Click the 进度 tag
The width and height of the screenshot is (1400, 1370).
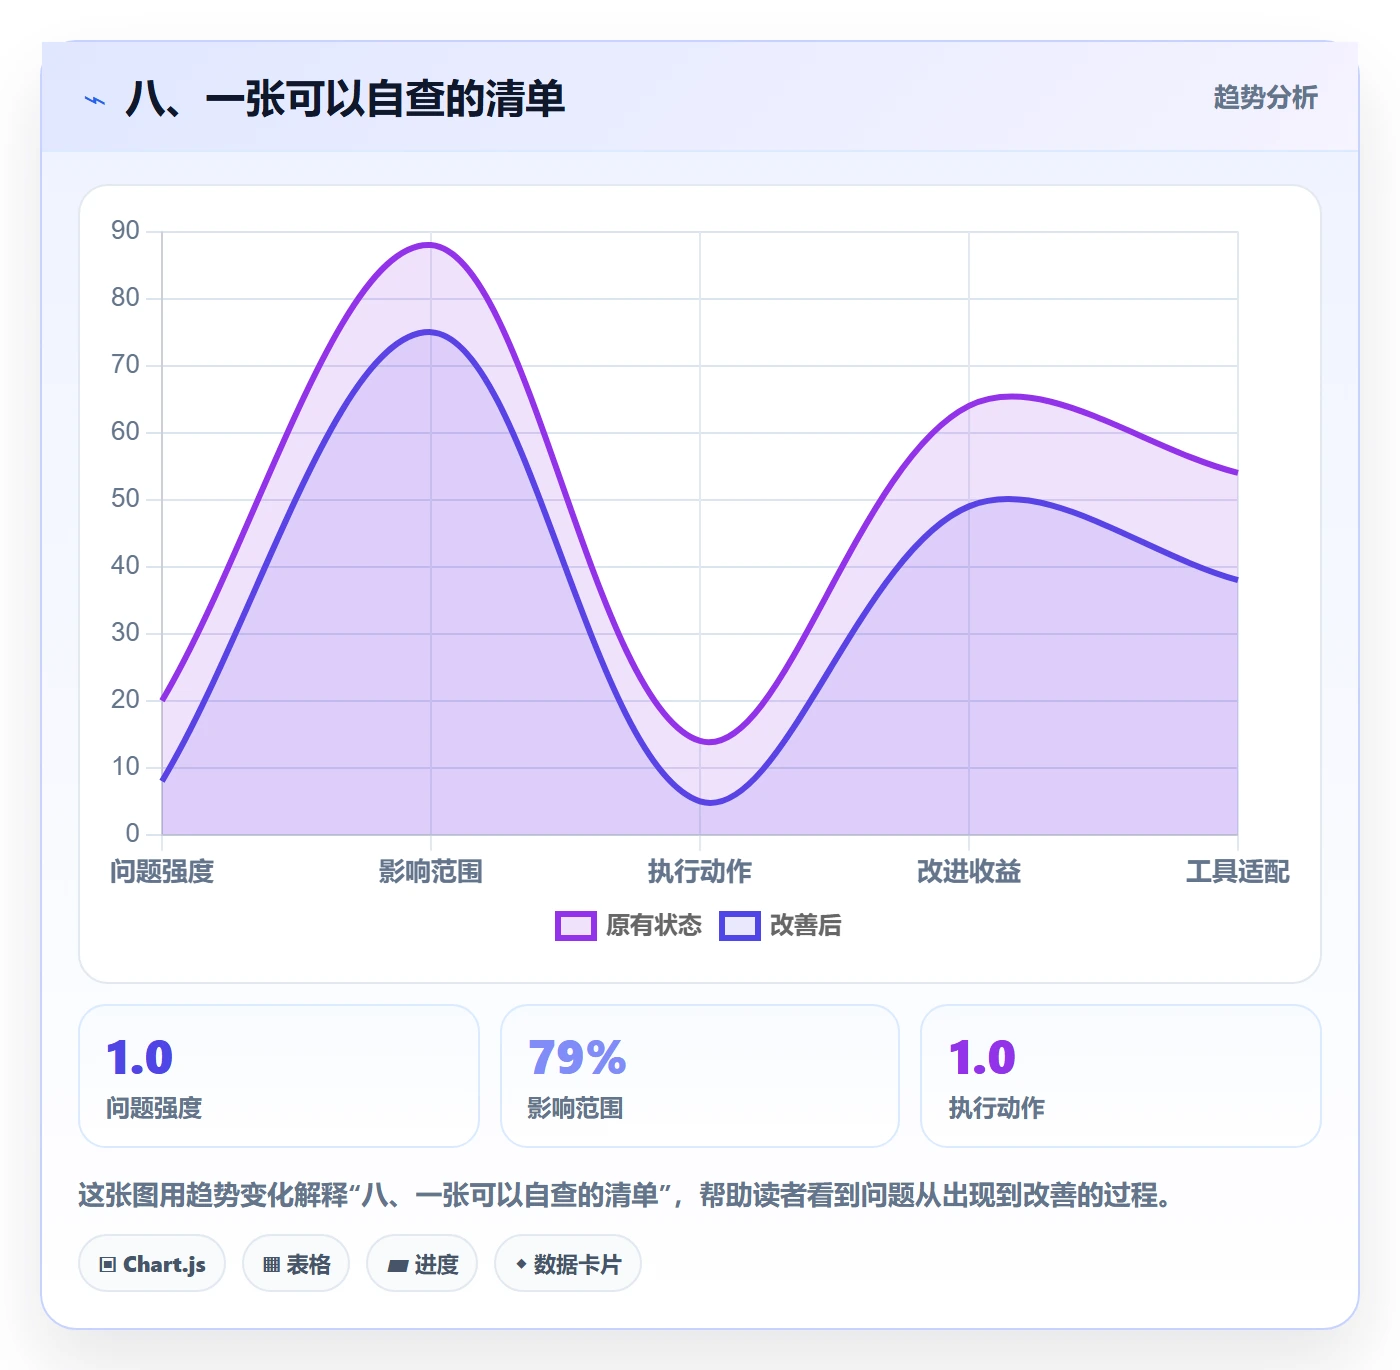(422, 1264)
